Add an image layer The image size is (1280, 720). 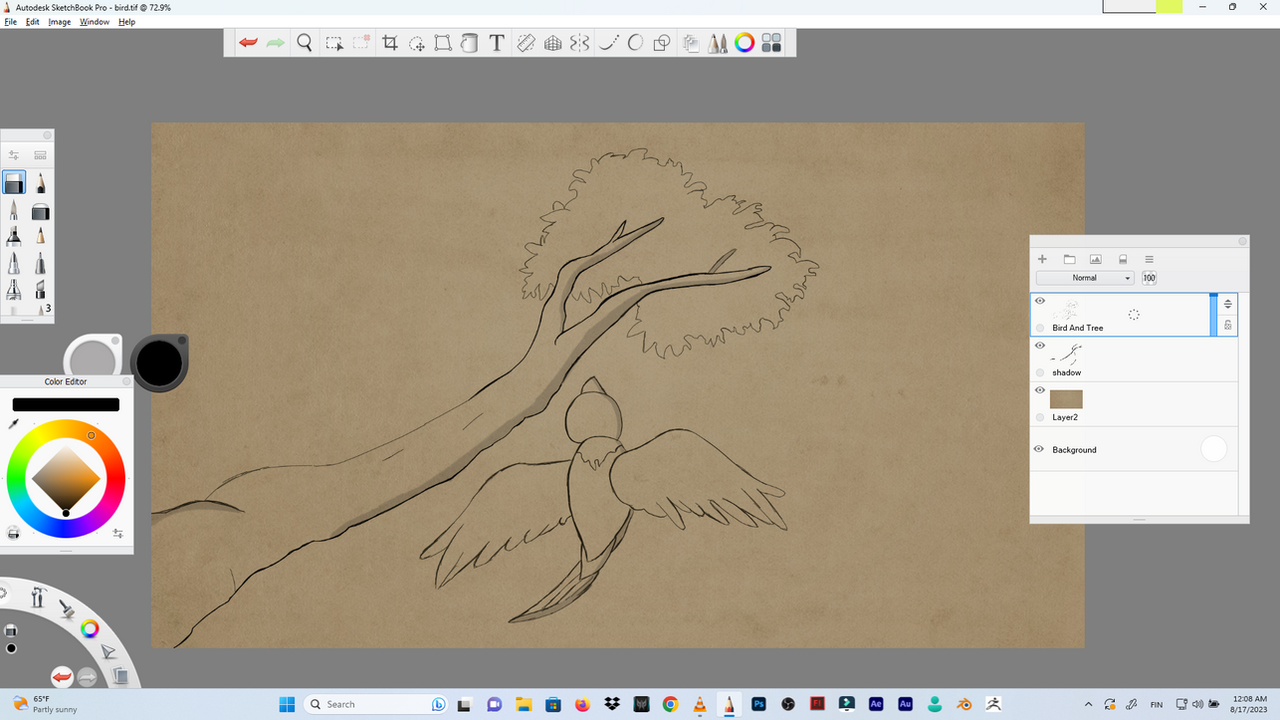[x=1096, y=259]
